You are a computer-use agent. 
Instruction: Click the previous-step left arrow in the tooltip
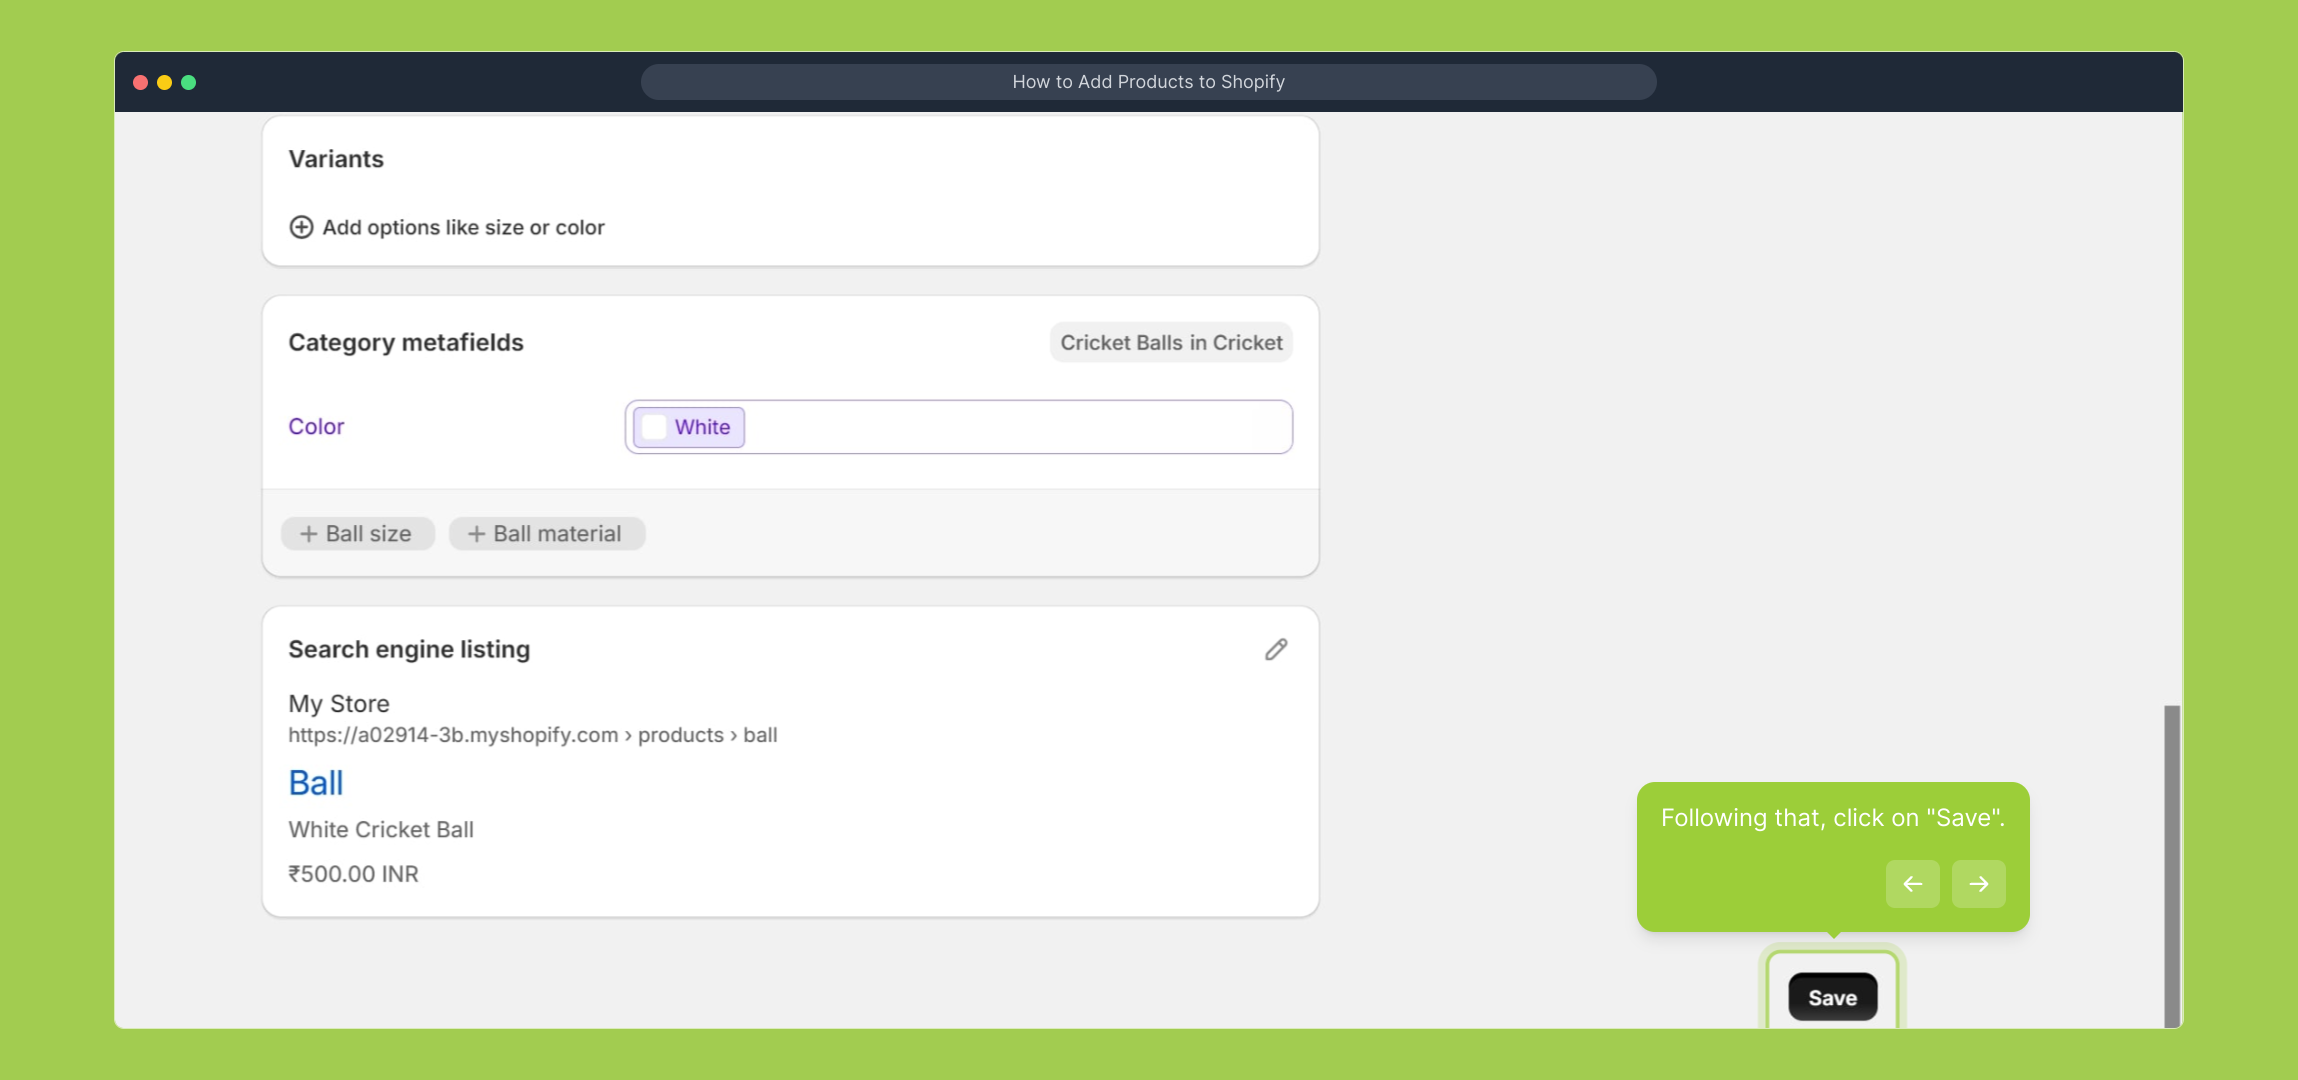pos(1912,884)
